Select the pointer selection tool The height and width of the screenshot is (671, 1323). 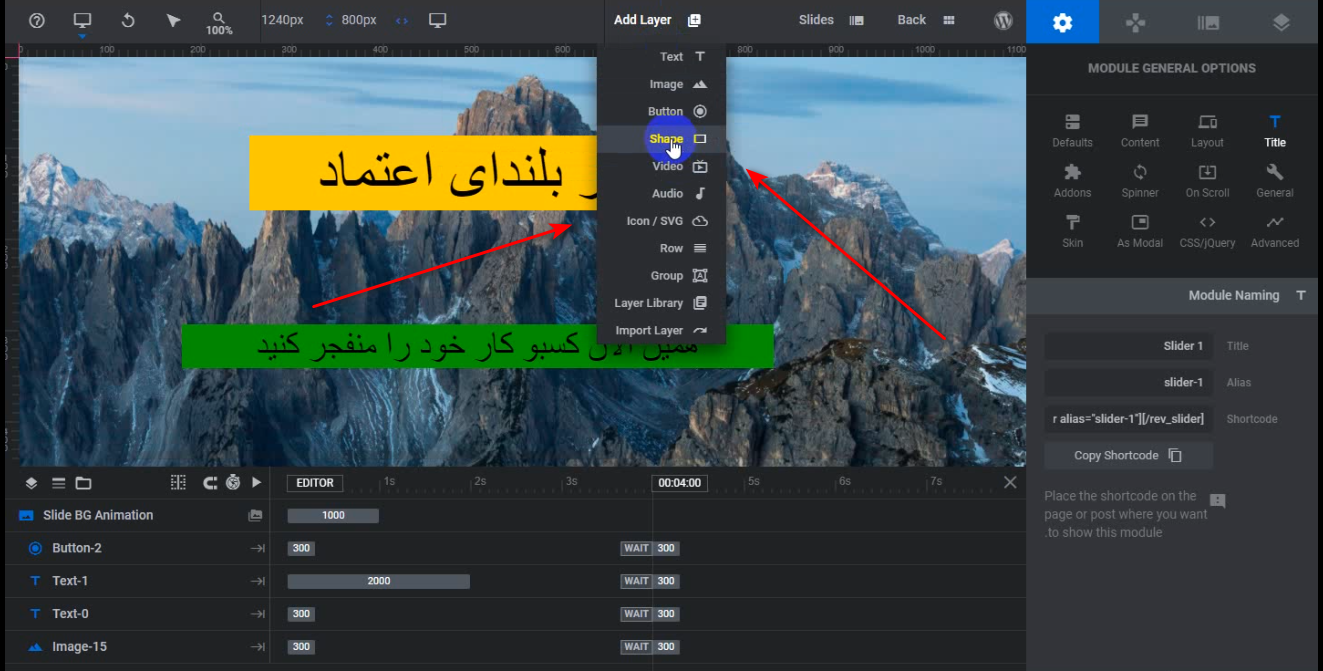click(x=173, y=20)
